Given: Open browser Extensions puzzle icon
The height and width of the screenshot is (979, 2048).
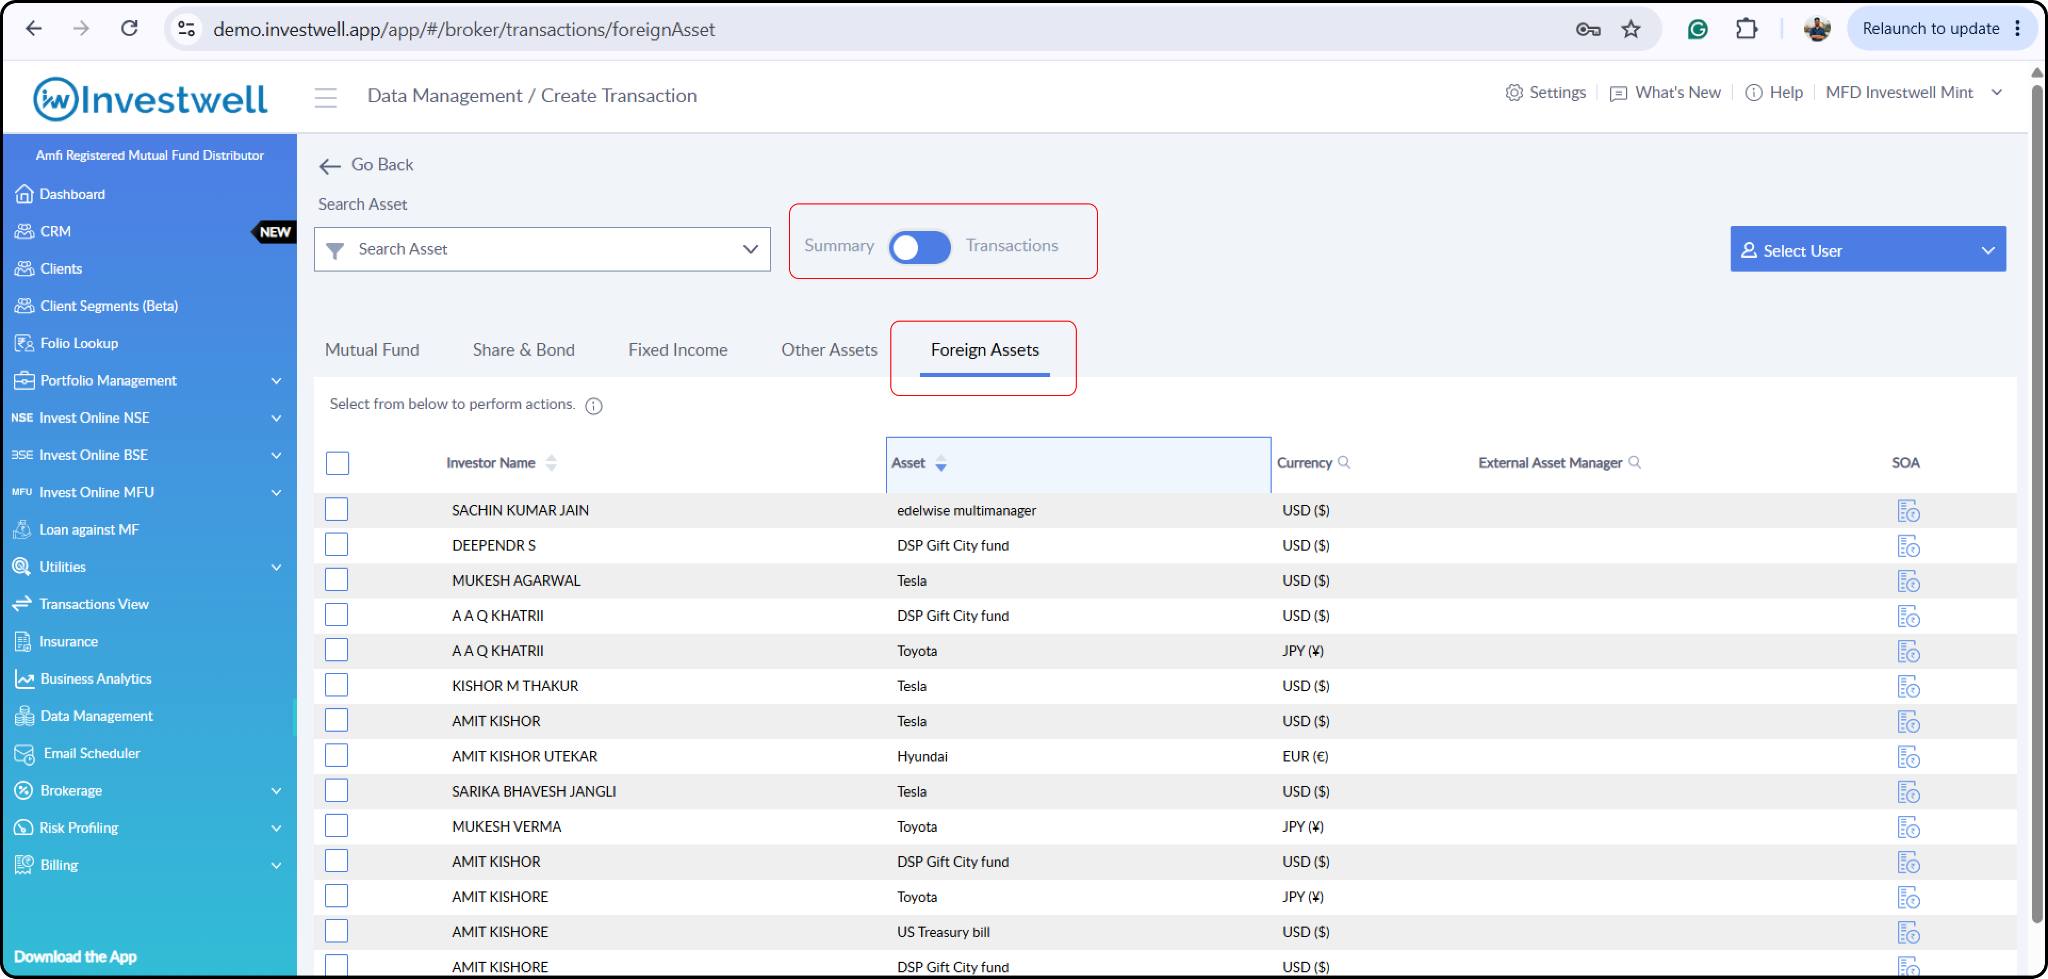Looking at the screenshot, I should 1746,29.
